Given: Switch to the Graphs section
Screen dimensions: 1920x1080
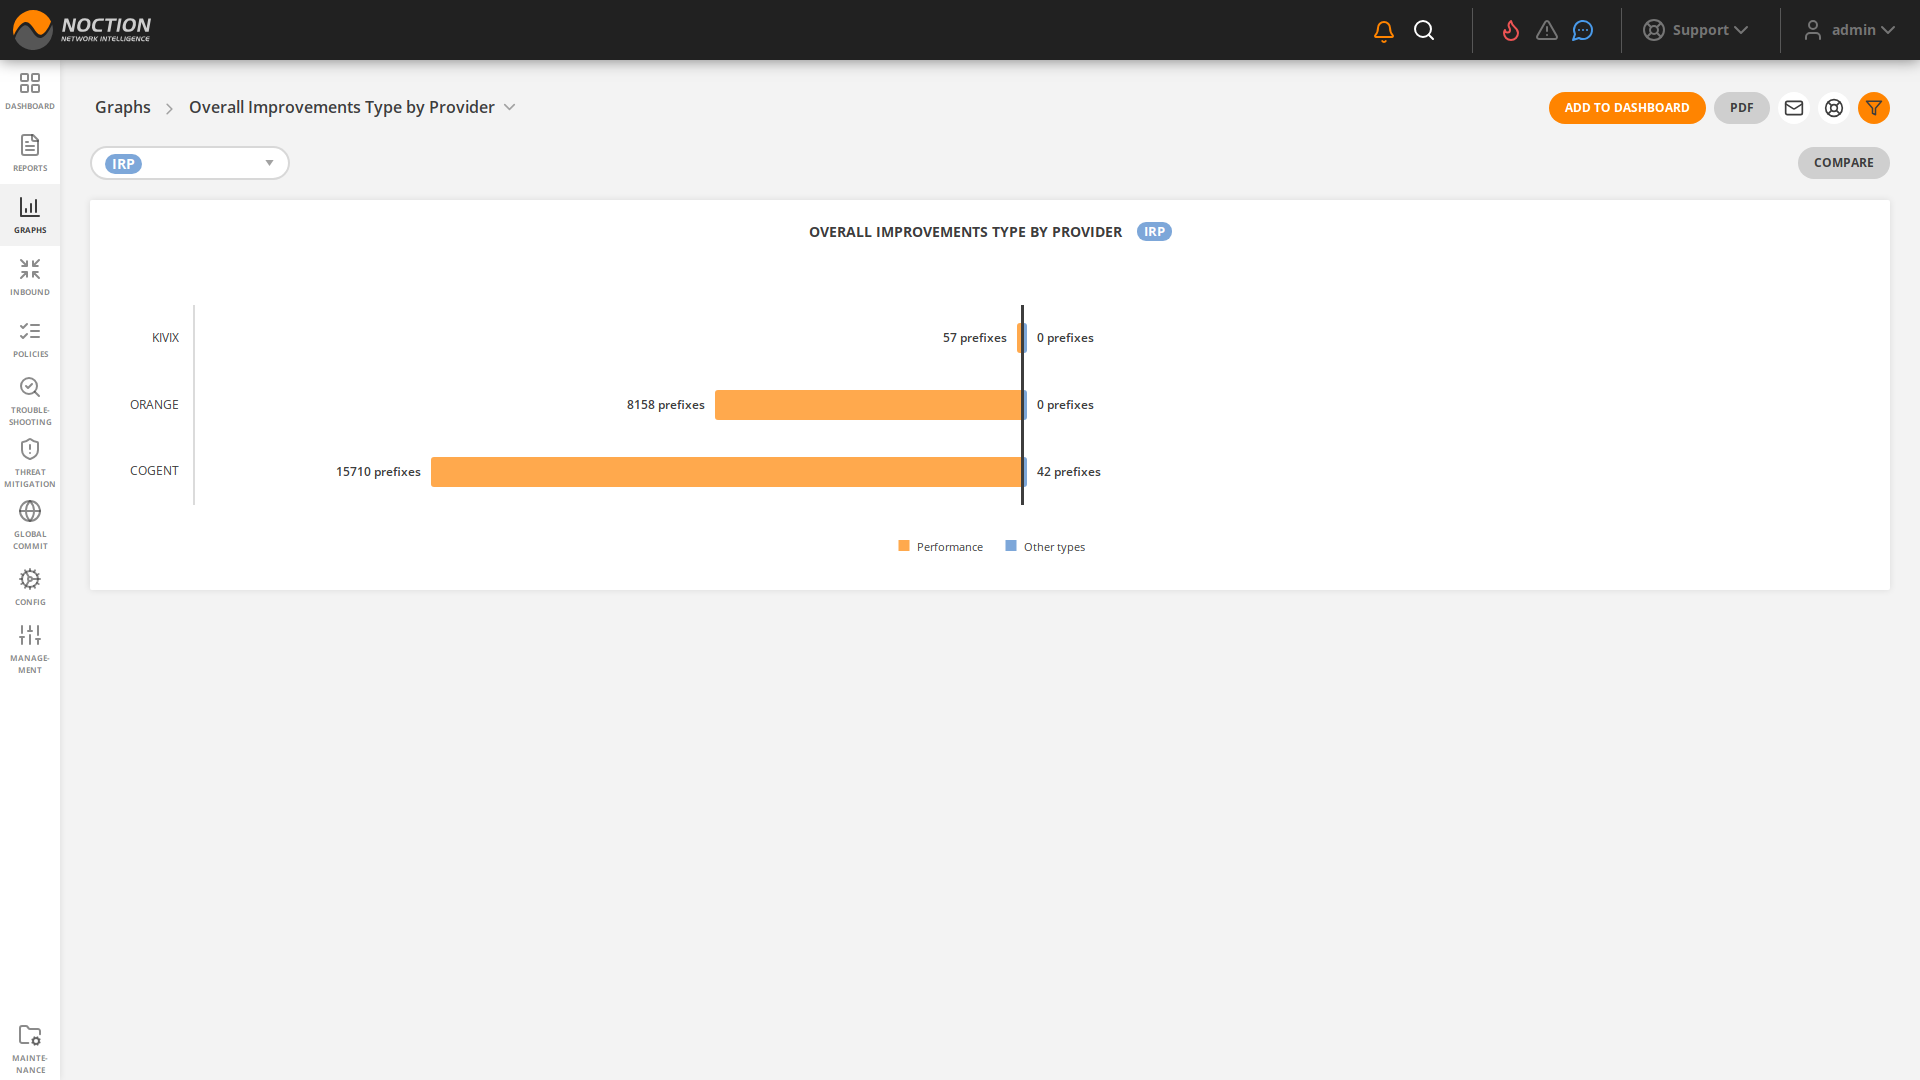Looking at the screenshot, I should [30, 214].
